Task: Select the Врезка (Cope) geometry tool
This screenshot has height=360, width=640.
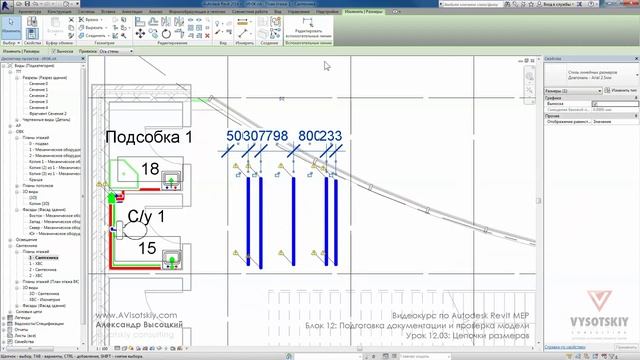Action: pyautogui.click(x=91, y=20)
